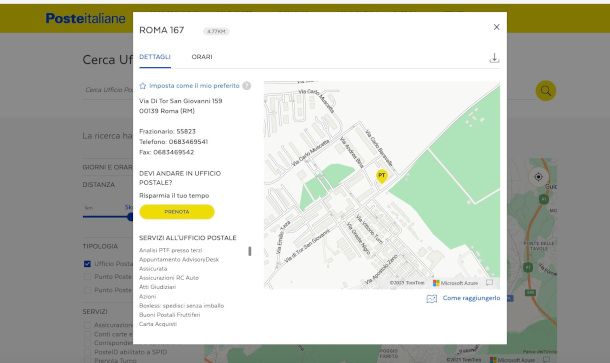610x363 pixels.
Task: Select 'Assicurazioni RC Auto' service
Action: coord(169,278)
